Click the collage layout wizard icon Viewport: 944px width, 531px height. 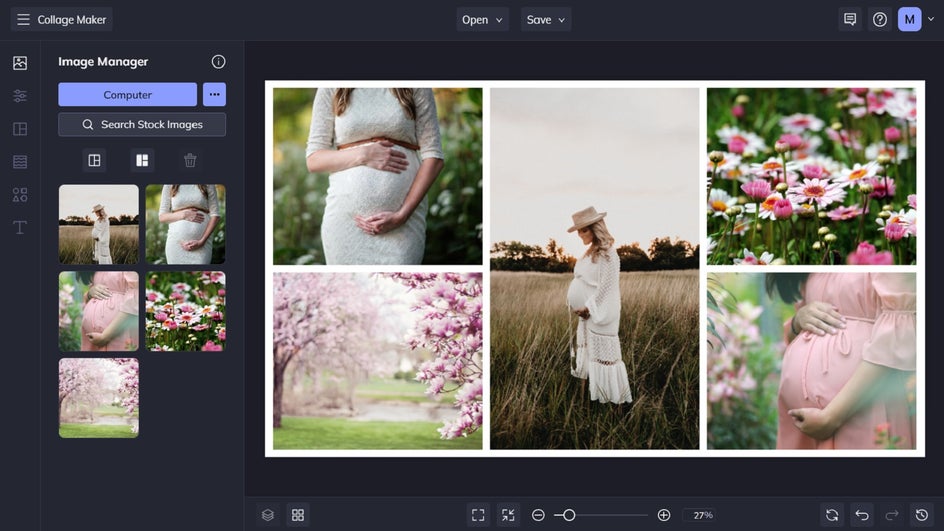pyautogui.click(x=95, y=160)
